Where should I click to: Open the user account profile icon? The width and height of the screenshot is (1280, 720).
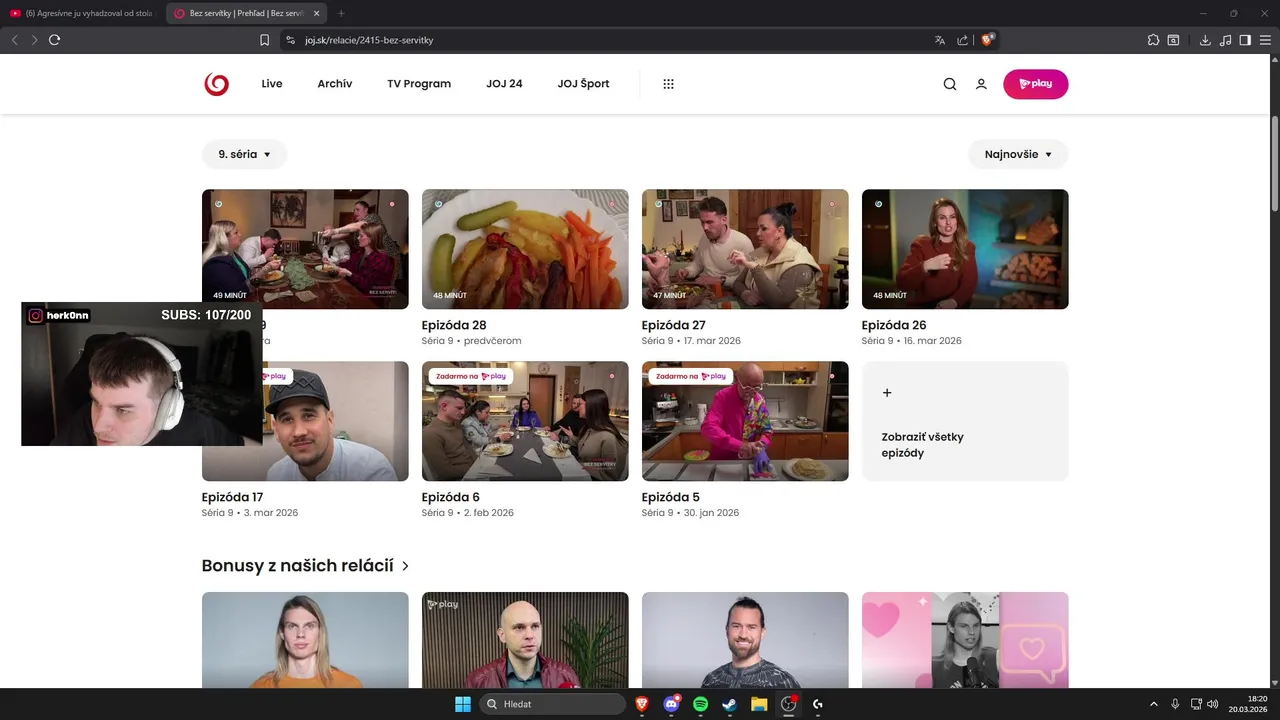coord(981,84)
